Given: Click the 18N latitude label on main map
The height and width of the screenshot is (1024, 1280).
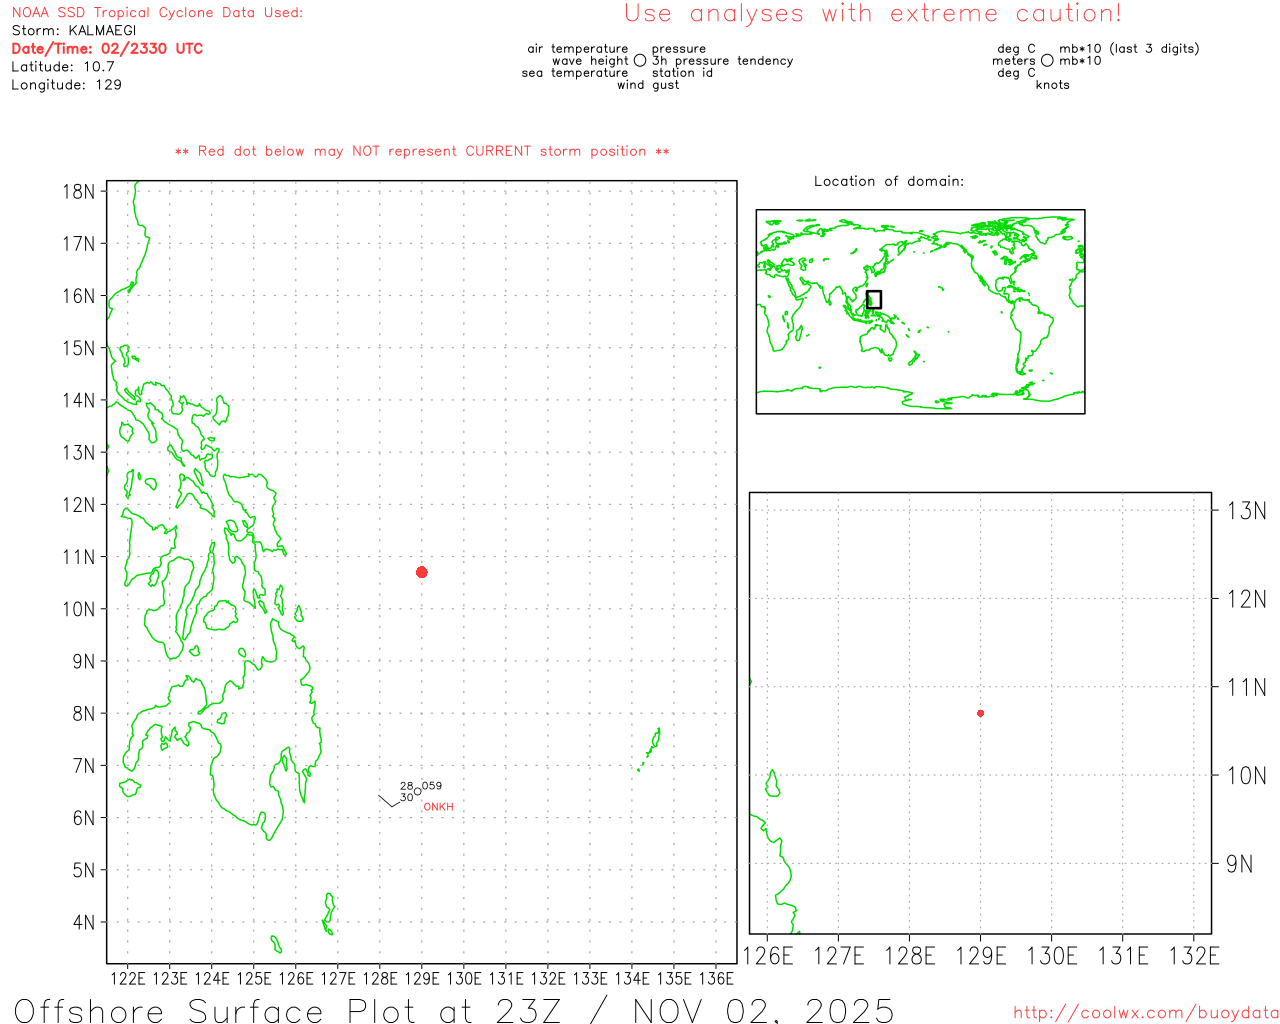Looking at the screenshot, I should [79, 191].
